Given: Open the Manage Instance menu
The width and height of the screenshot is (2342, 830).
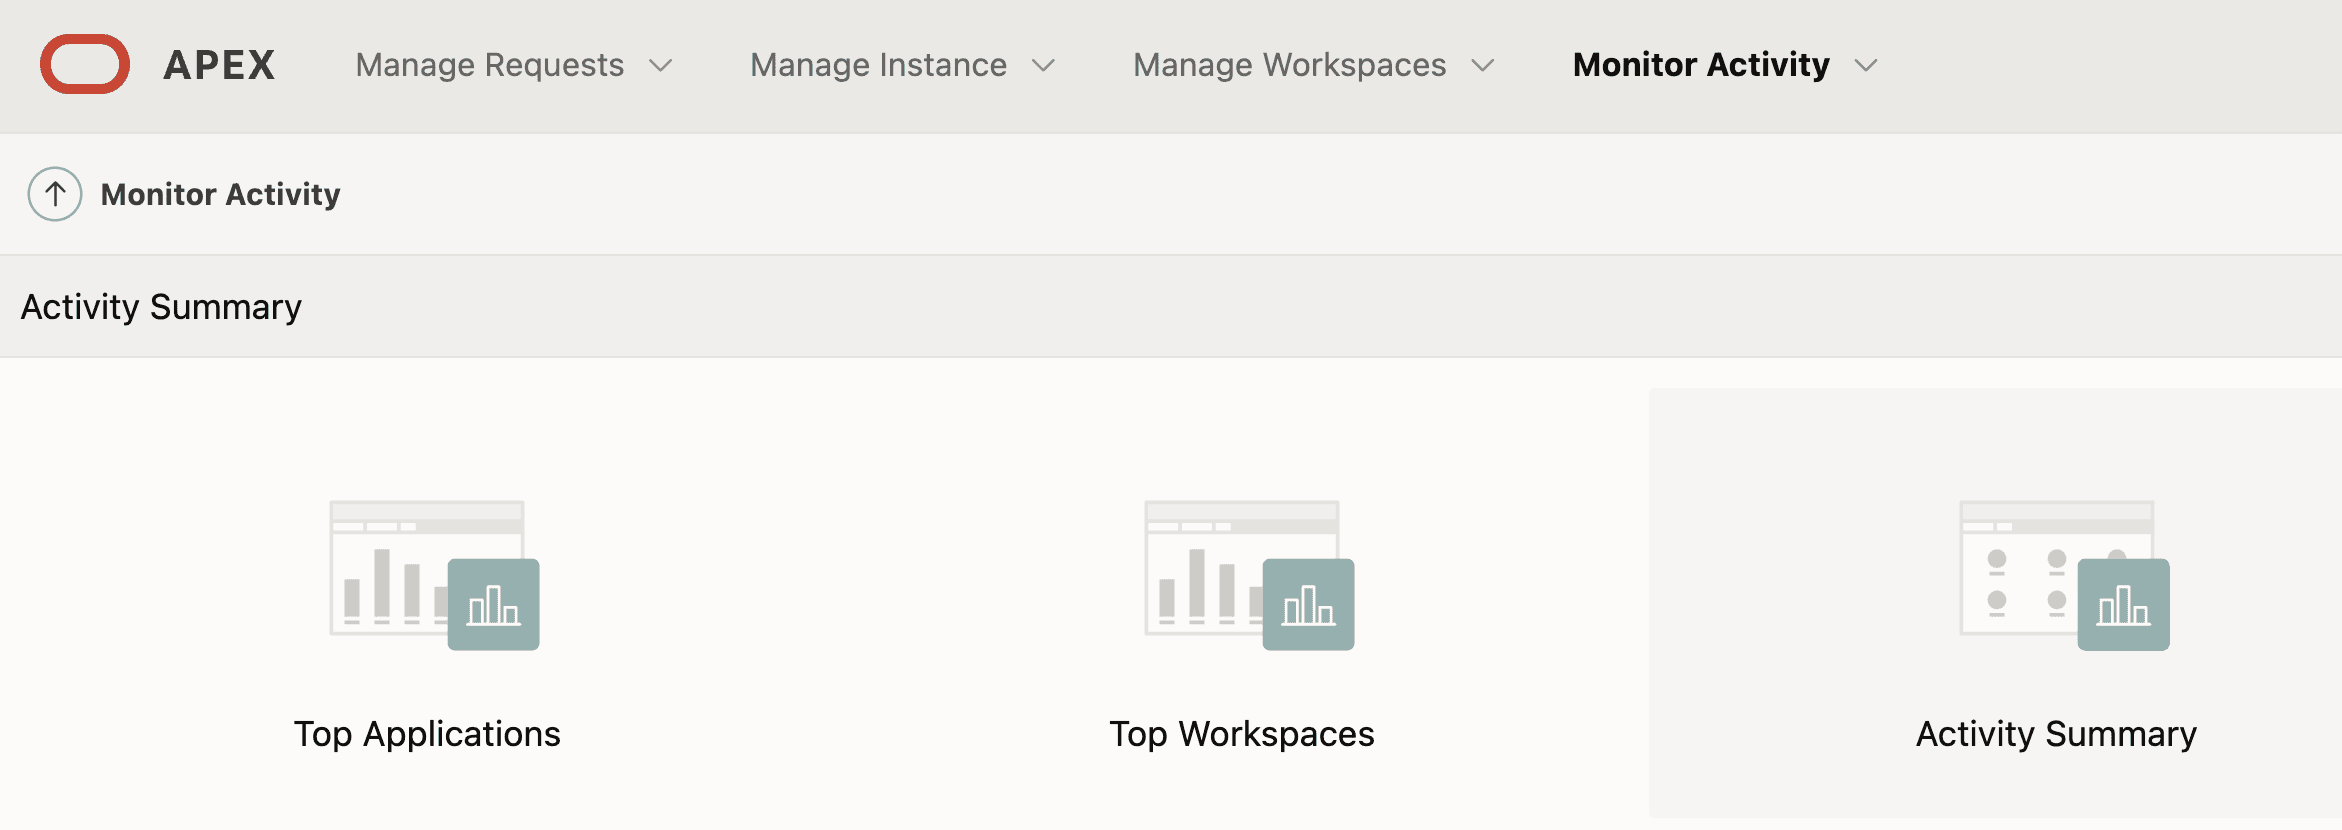Looking at the screenshot, I should tap(879, 65).
